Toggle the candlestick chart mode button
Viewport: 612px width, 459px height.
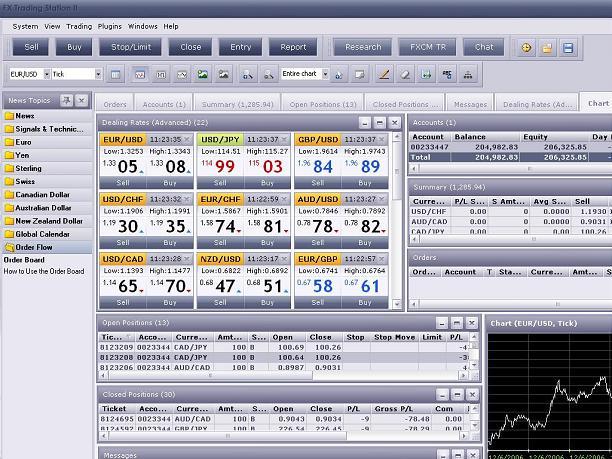click(x=161, y=74)
